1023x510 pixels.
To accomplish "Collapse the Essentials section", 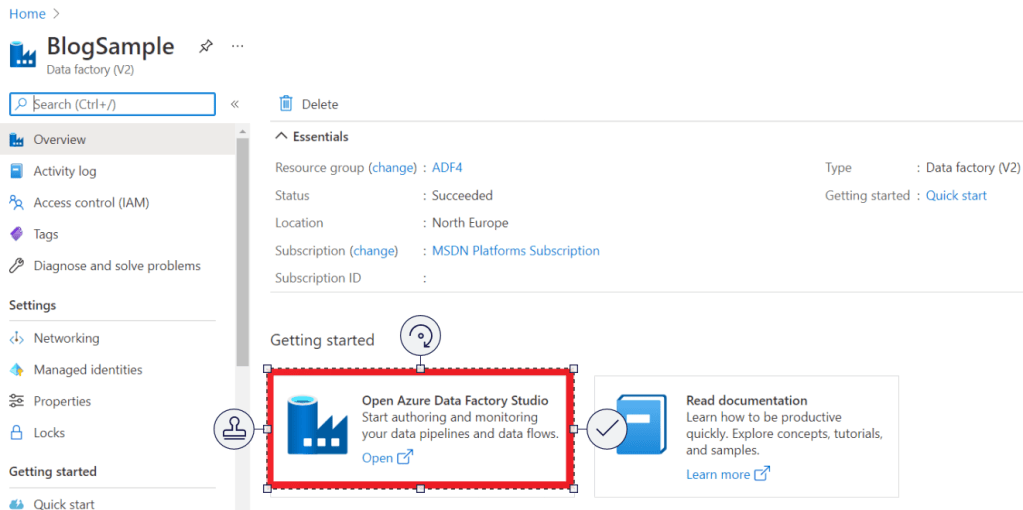I will click(281, 137).
